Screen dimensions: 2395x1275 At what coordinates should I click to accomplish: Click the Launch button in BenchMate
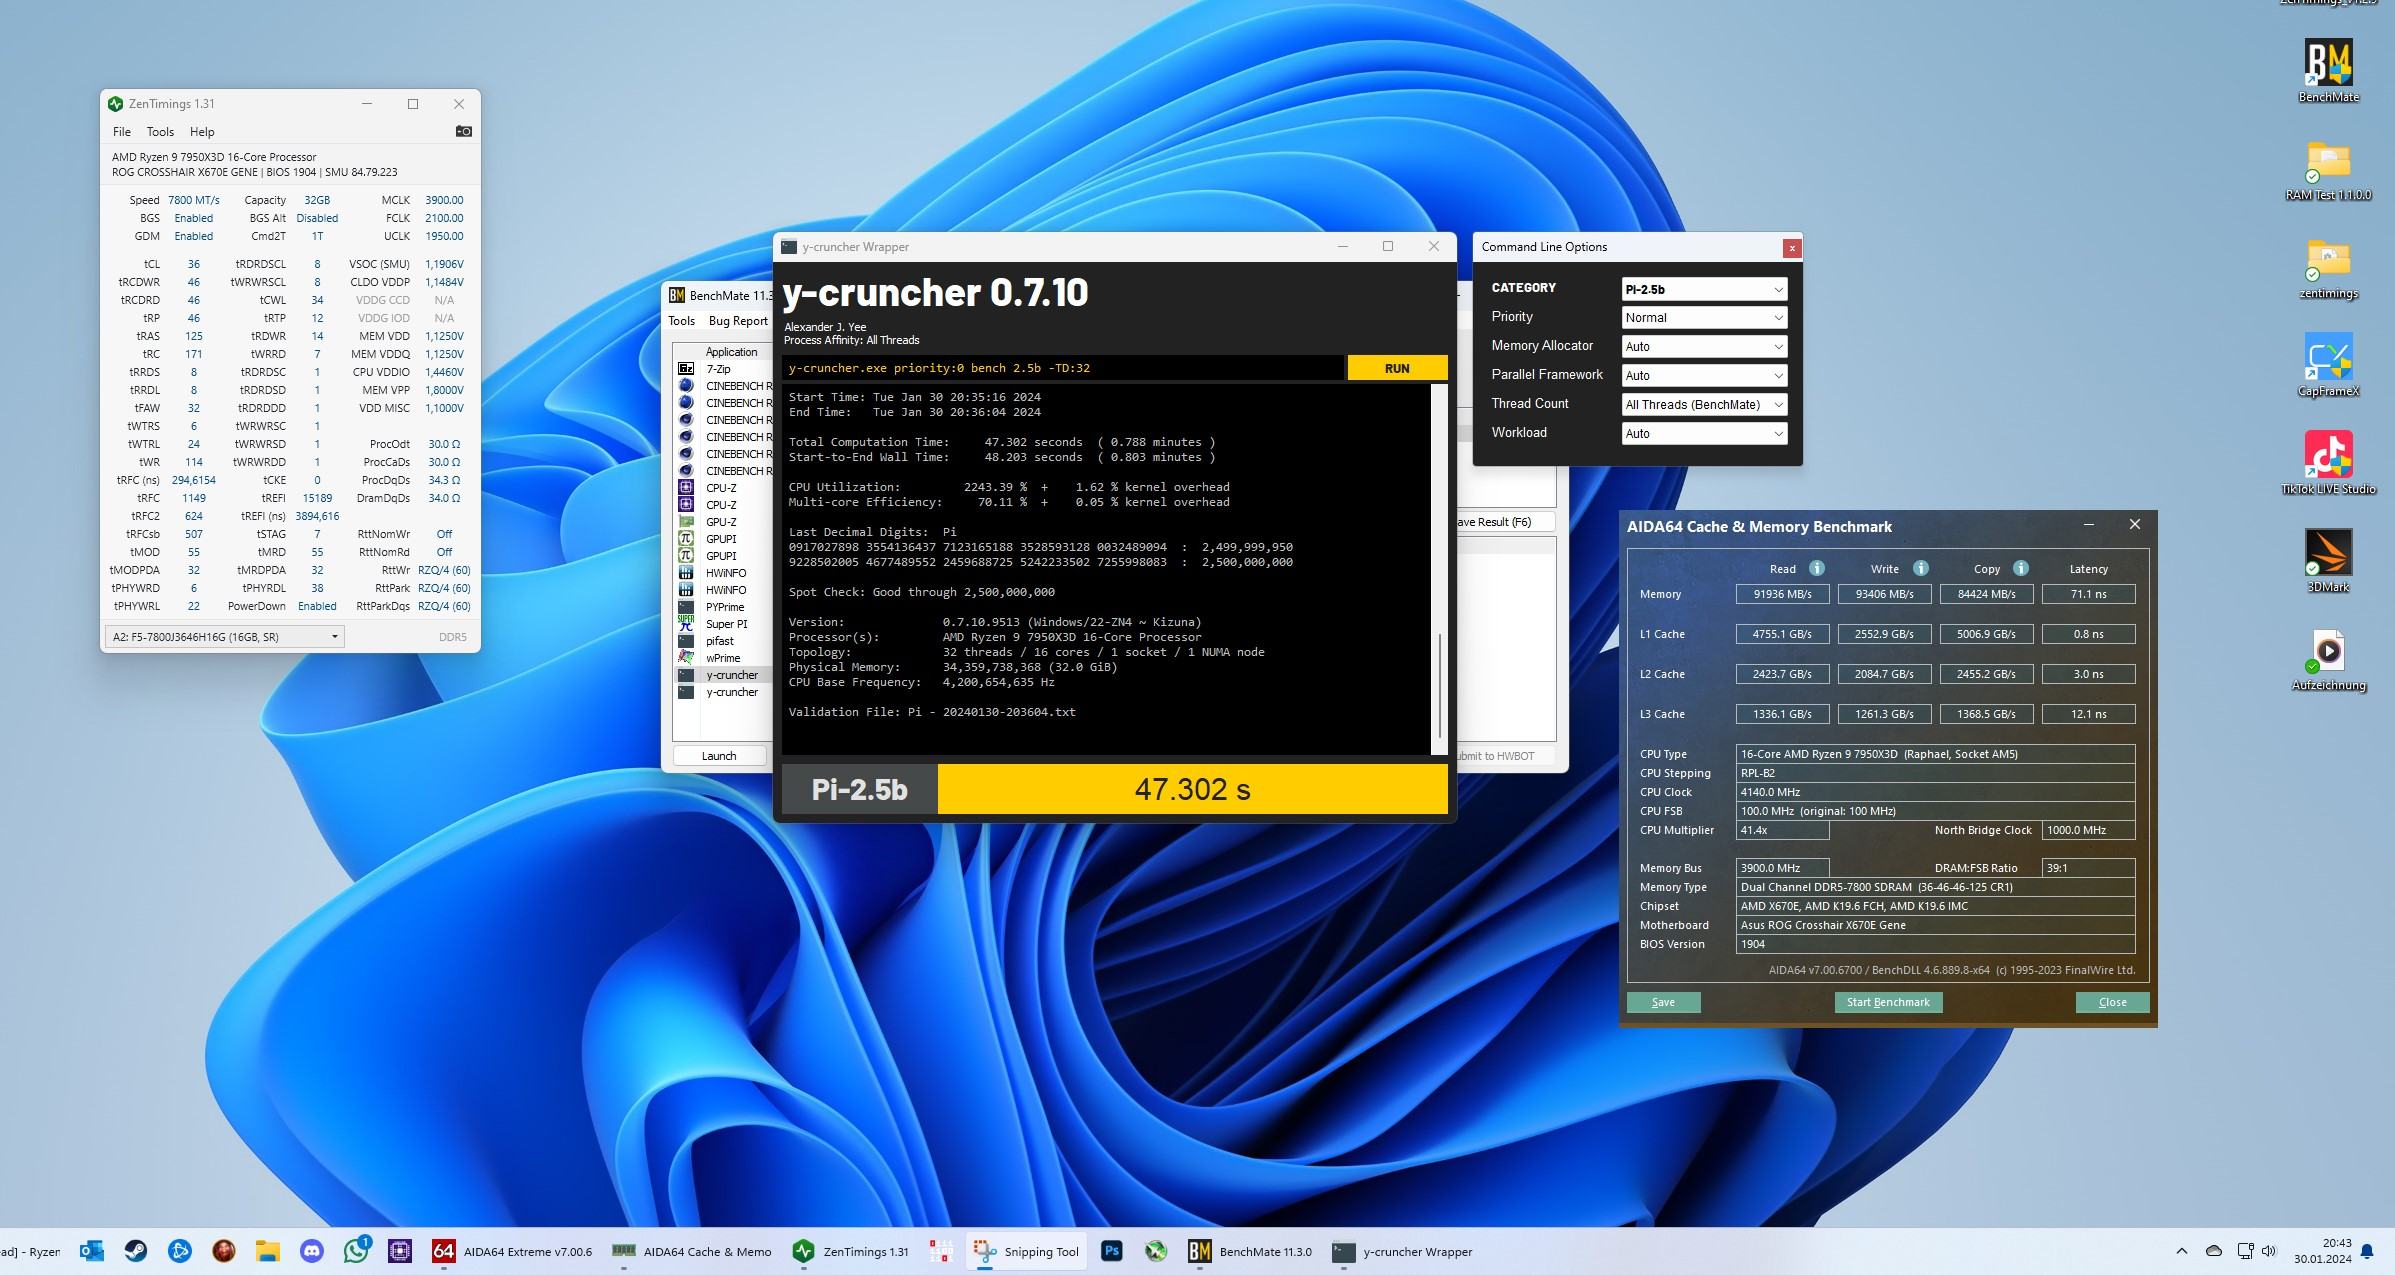pos(719,756)
